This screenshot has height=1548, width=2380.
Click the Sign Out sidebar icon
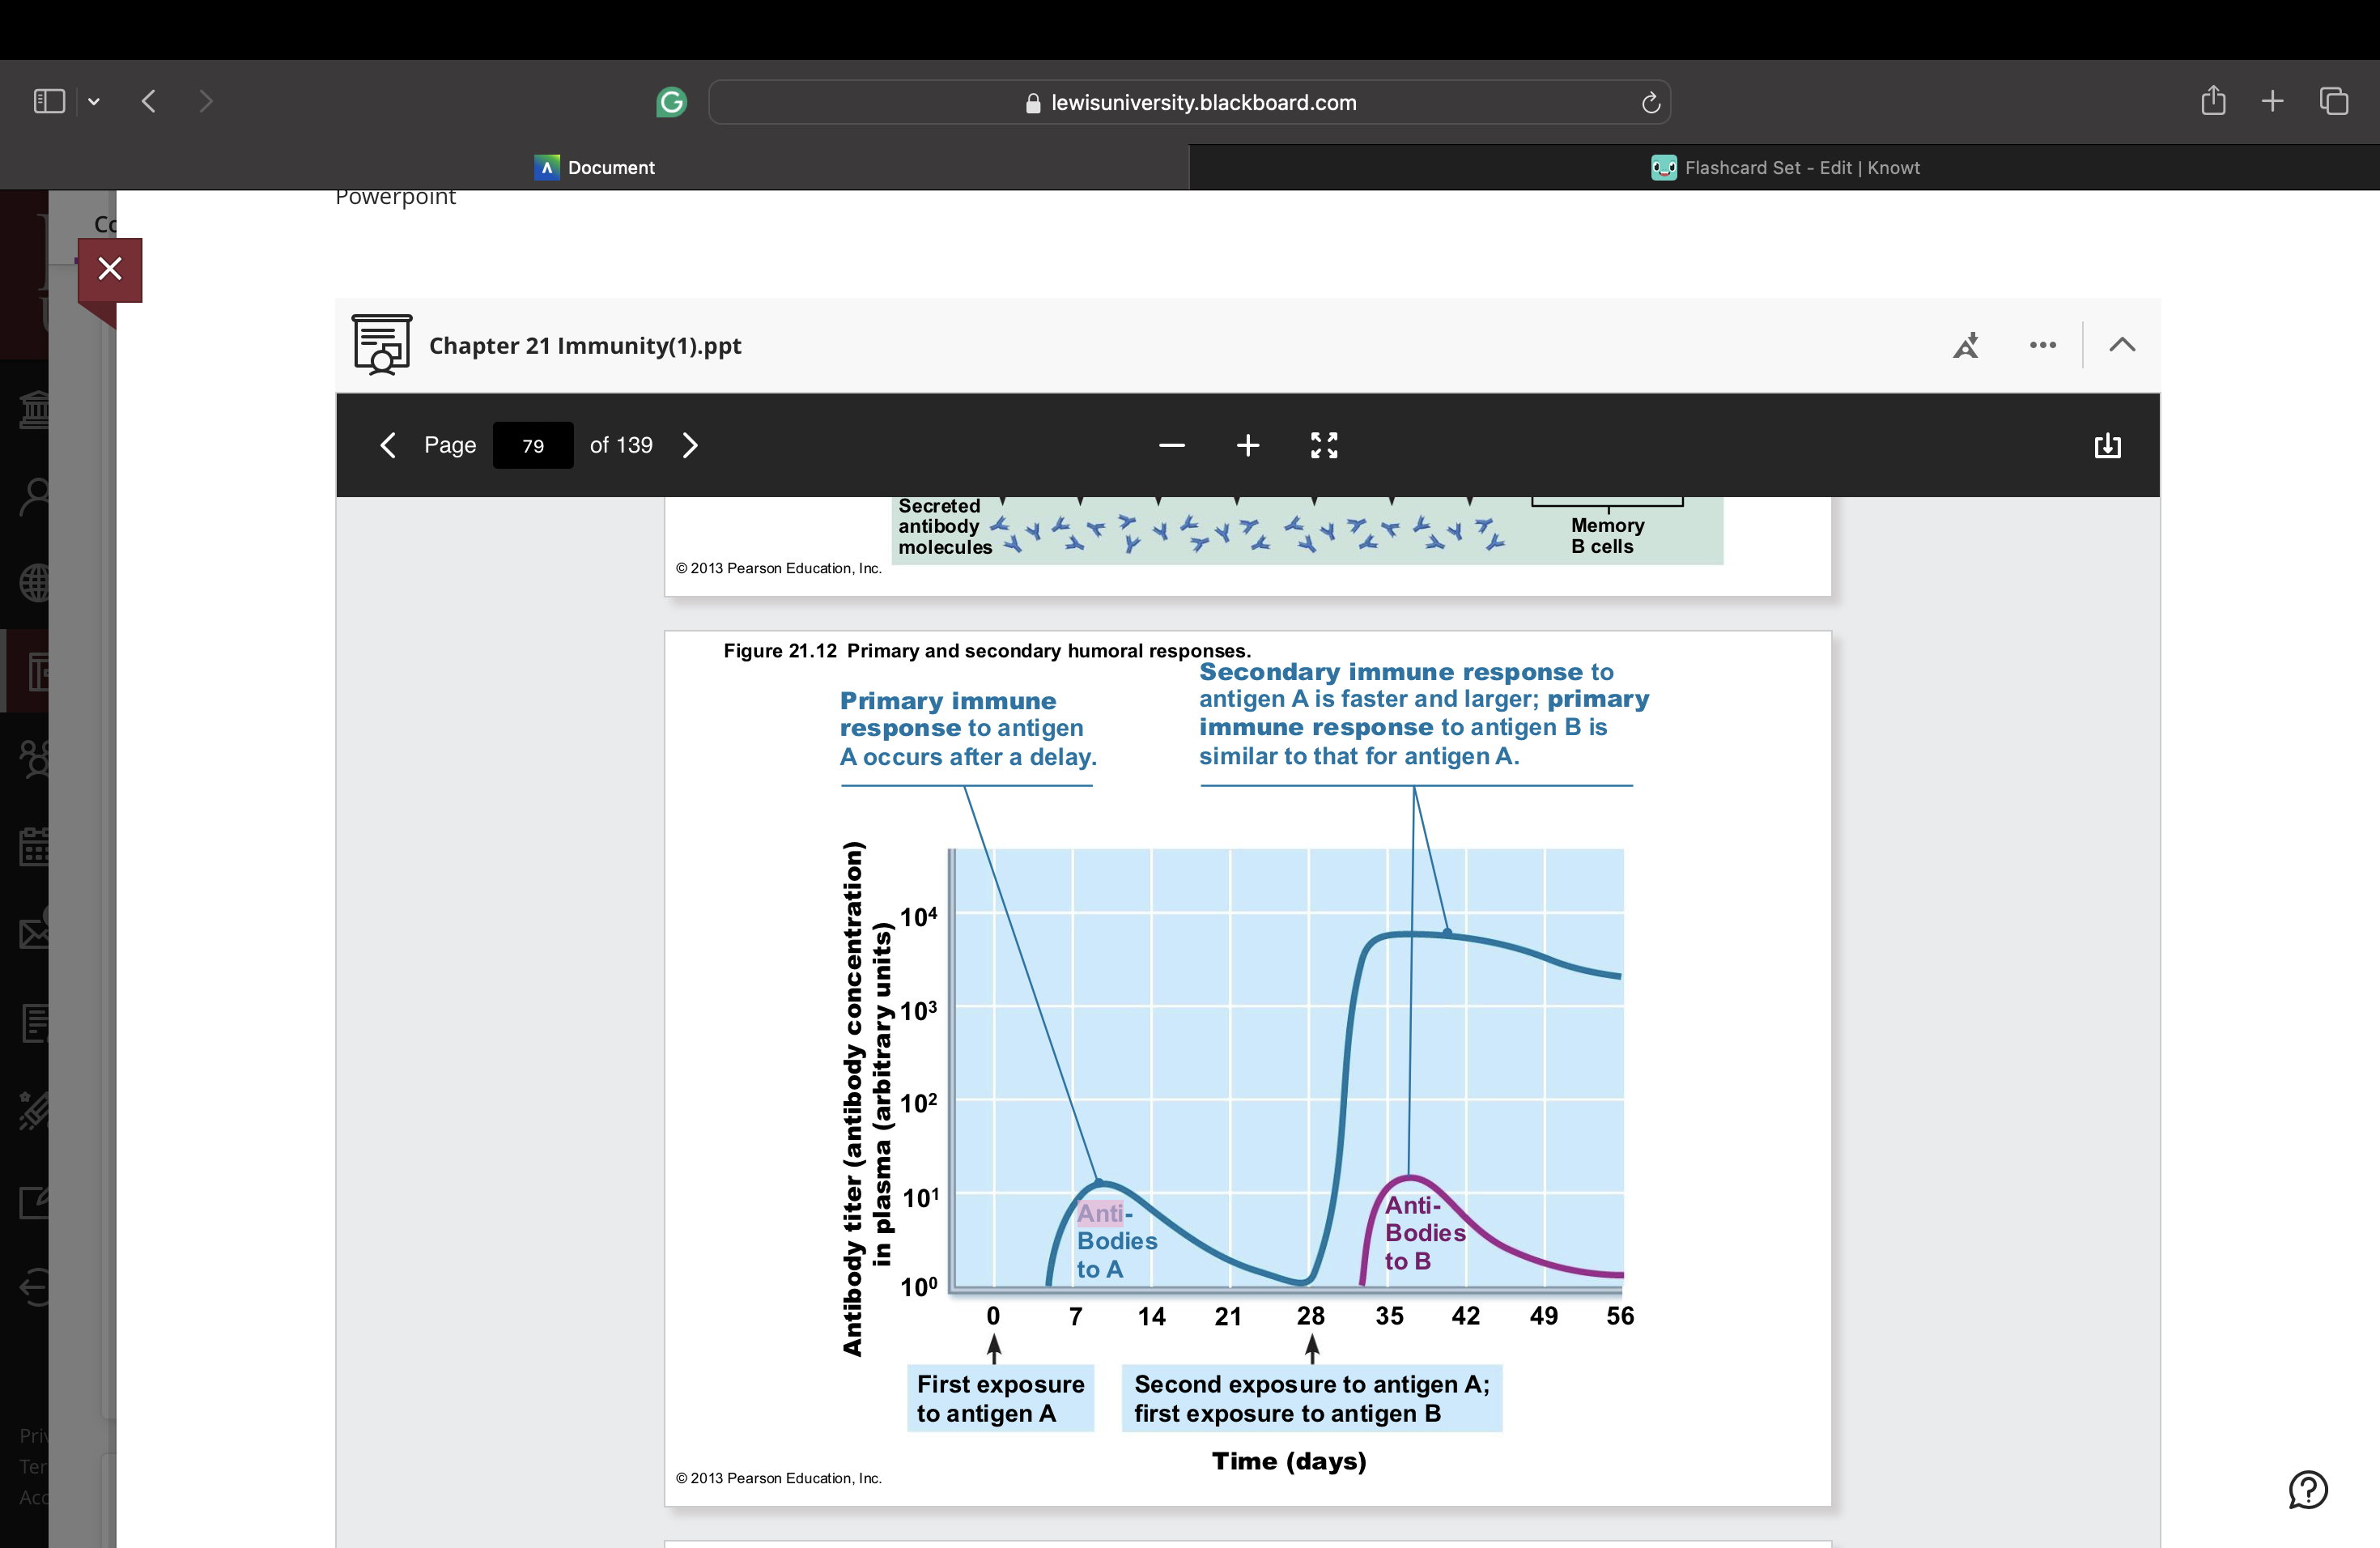[x=34, y=1287]
